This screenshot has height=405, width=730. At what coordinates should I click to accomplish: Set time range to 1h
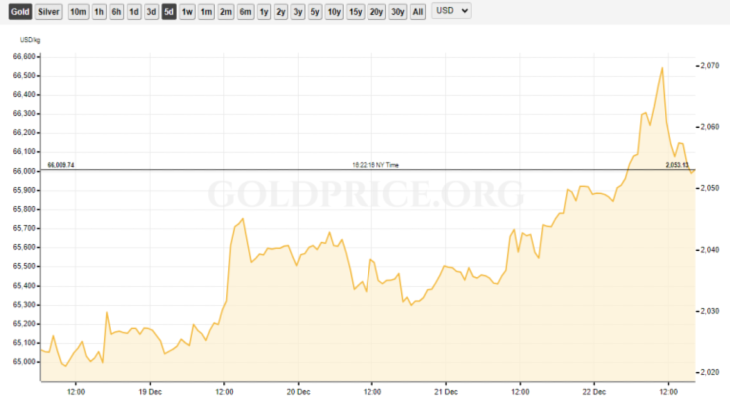[99, 12]
